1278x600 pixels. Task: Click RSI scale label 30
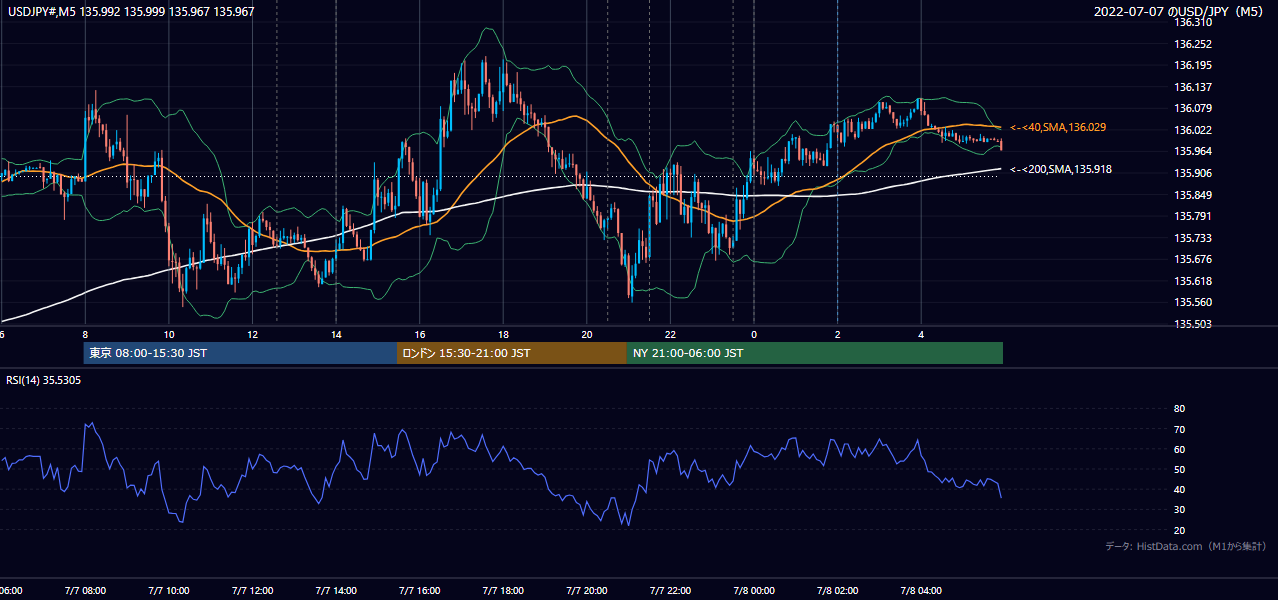[1179, 509]
